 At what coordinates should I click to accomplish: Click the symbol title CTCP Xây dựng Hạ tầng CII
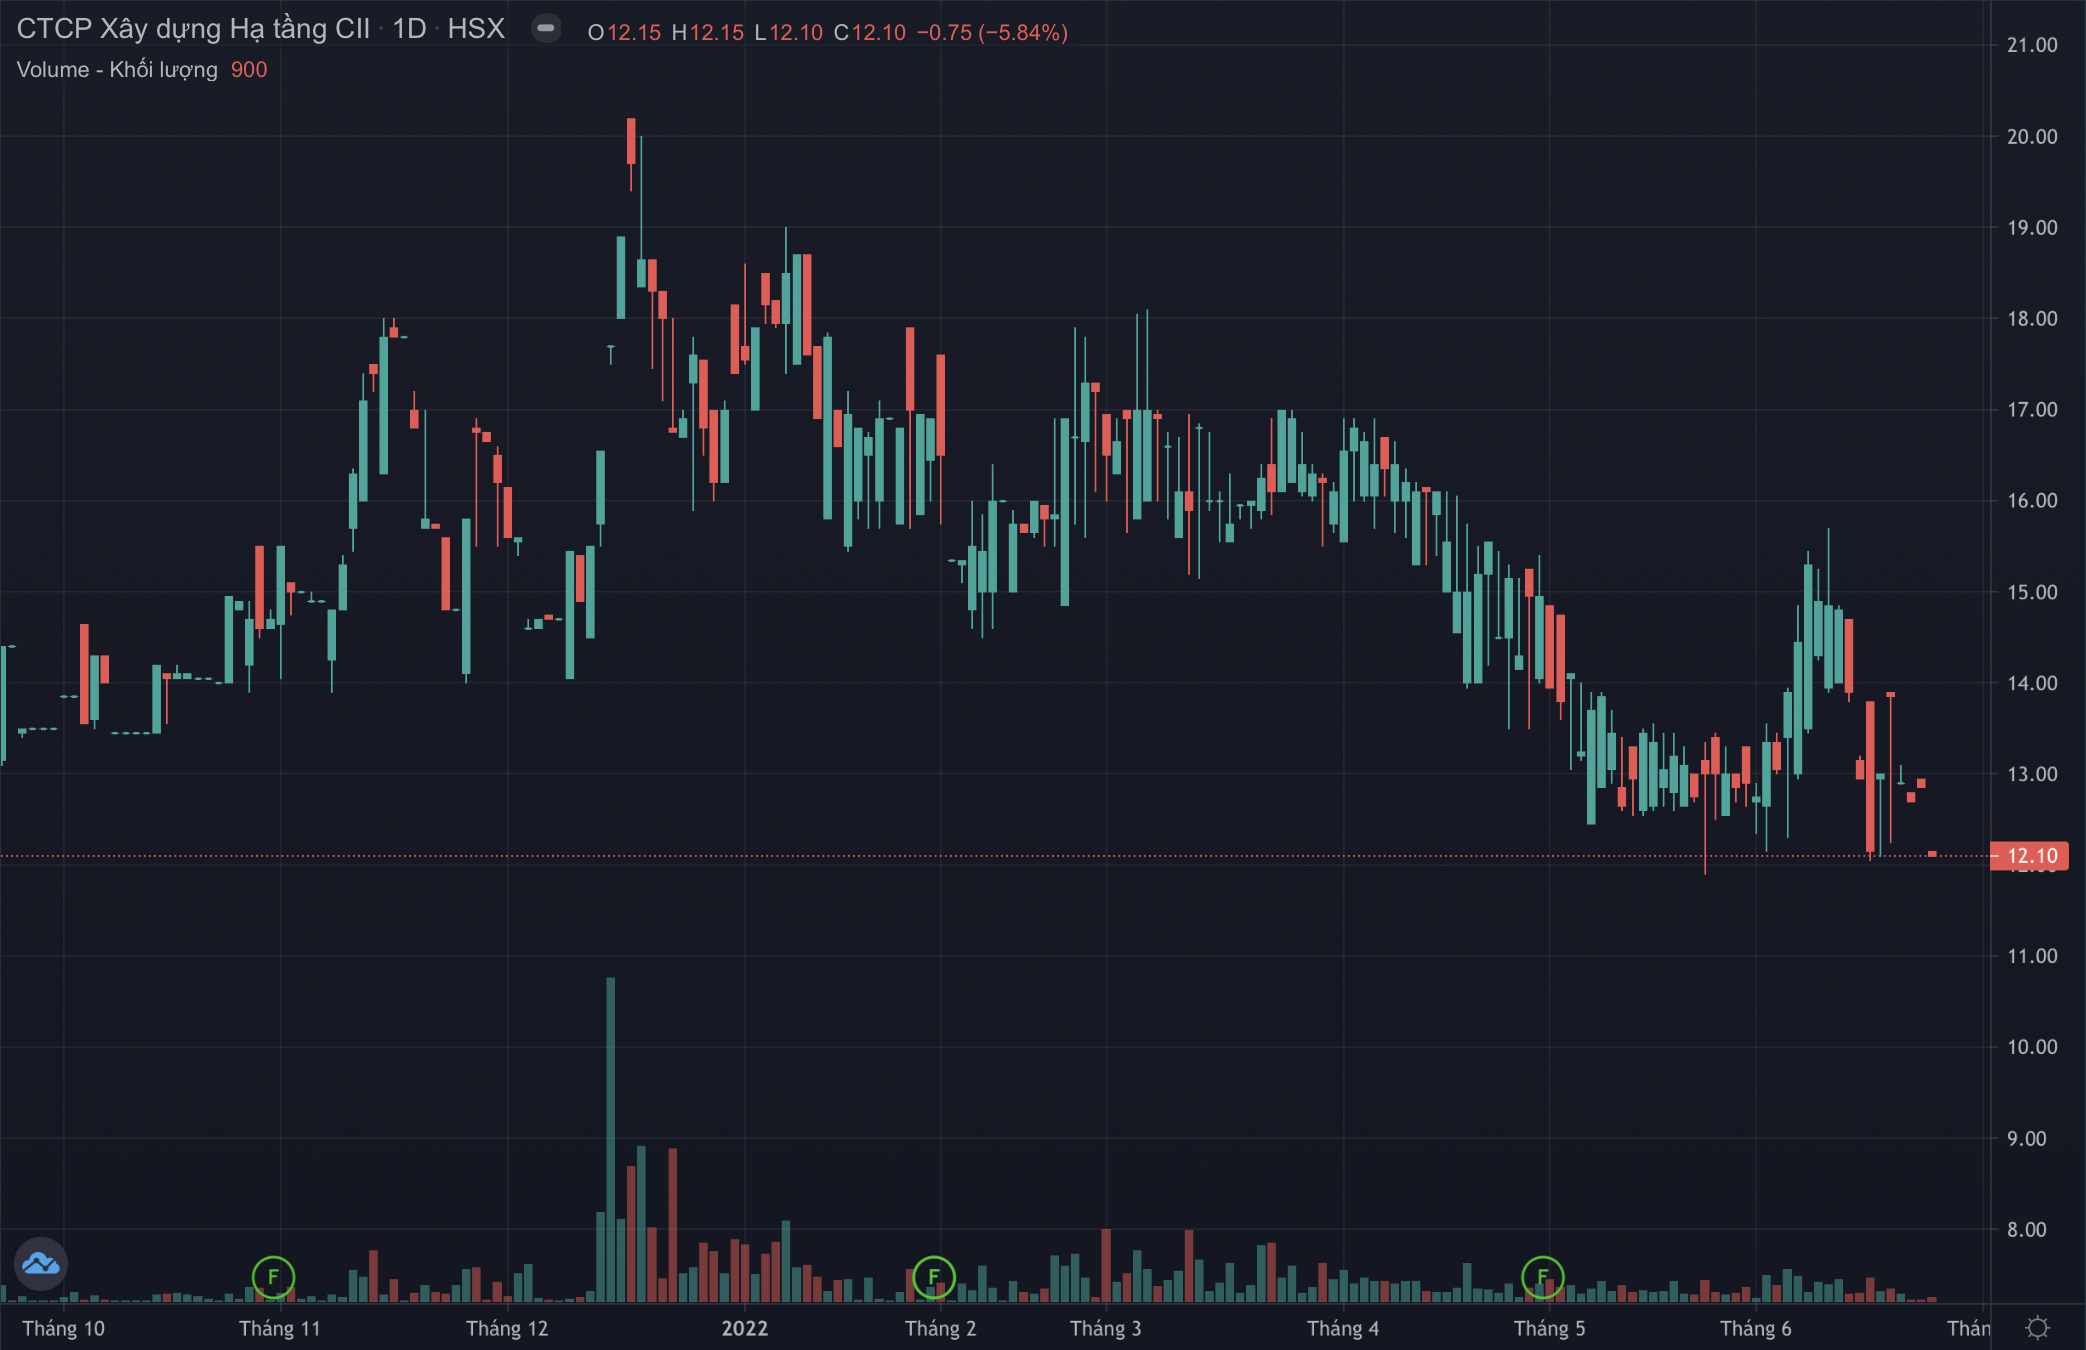tap(193, 28)
